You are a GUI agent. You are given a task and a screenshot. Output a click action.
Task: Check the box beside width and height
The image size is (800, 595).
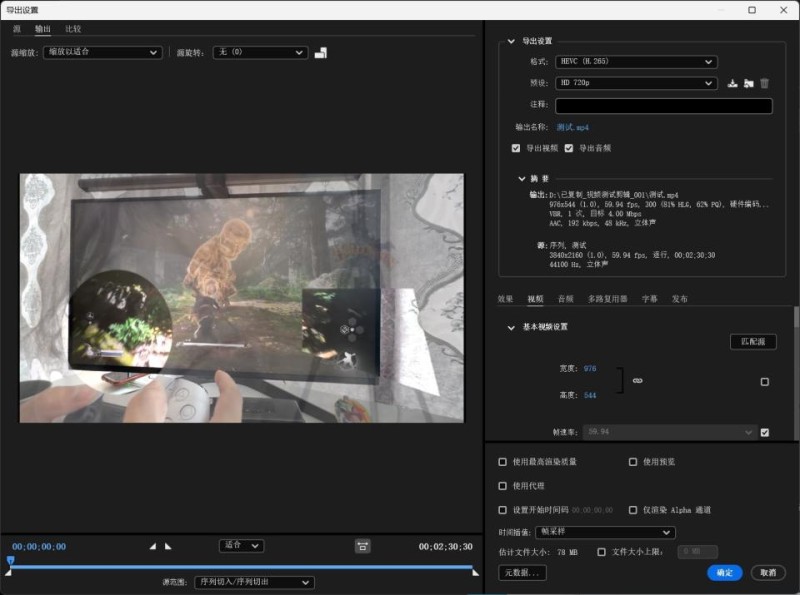(764, 382)
